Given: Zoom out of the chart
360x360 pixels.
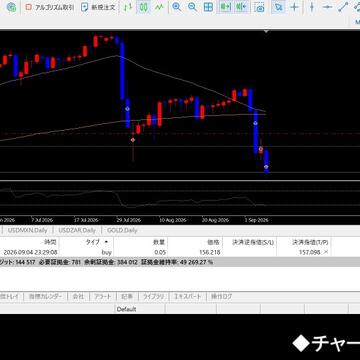Looking at the screenshot, I should pos(192,7).
